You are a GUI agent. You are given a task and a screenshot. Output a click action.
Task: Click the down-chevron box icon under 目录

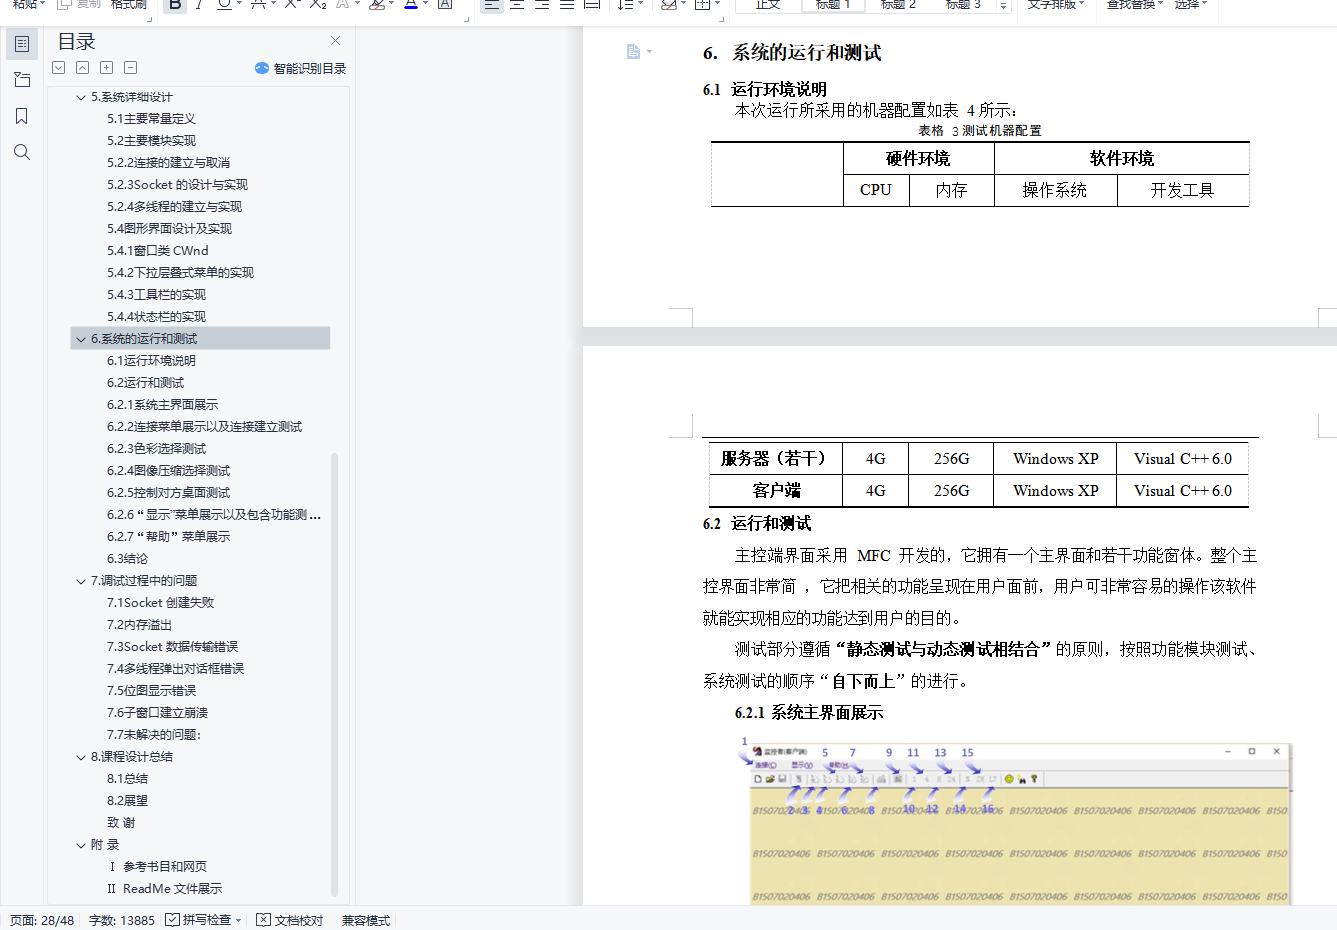tap(59, 68)
